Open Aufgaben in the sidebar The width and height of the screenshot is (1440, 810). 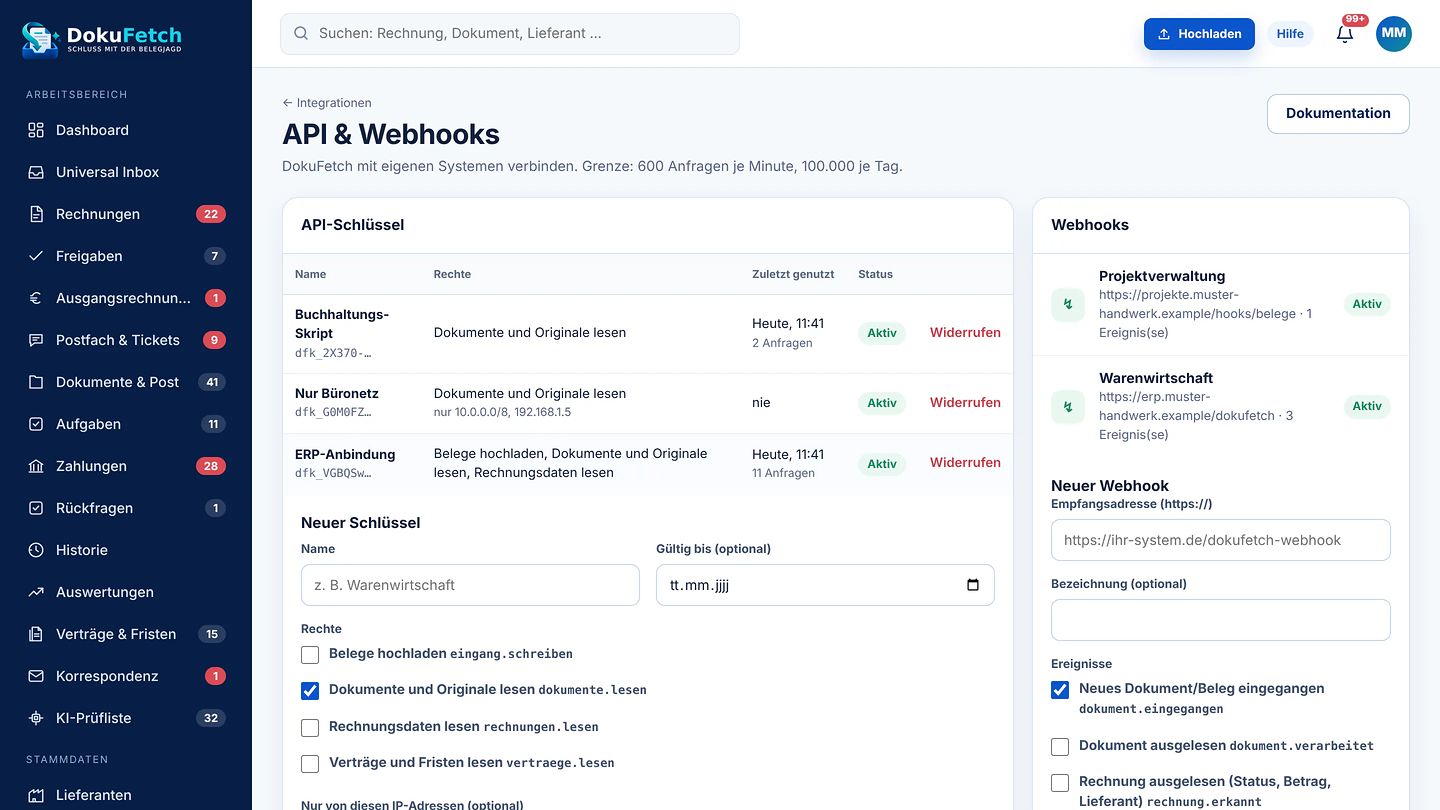[126, 424]
